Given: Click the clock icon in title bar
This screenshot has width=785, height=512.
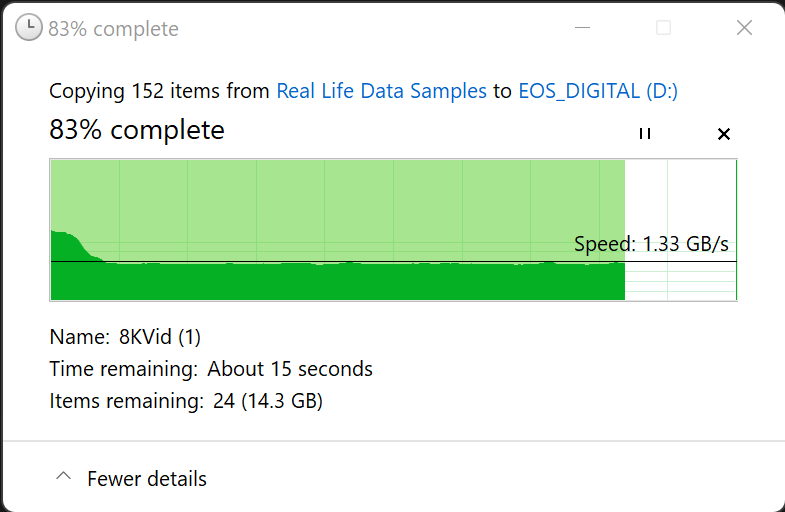Looking at the screenshot, I should (30, 28).
